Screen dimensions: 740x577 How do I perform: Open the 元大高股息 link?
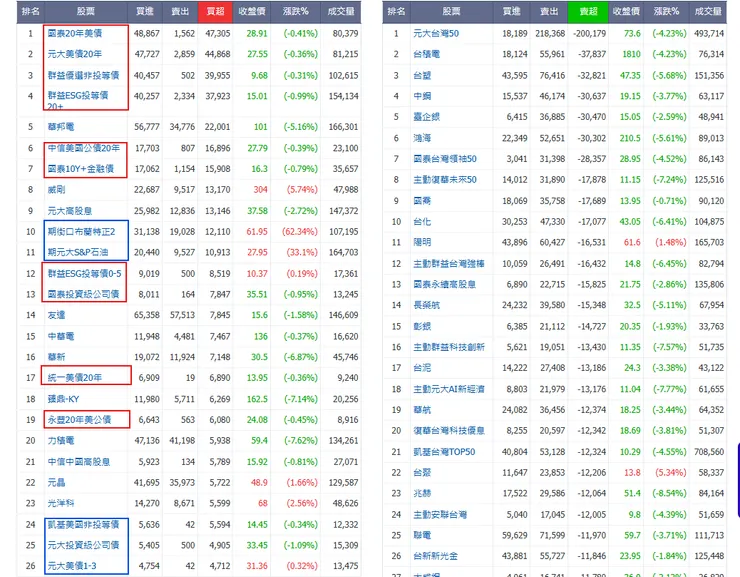(x=70, y=211)
